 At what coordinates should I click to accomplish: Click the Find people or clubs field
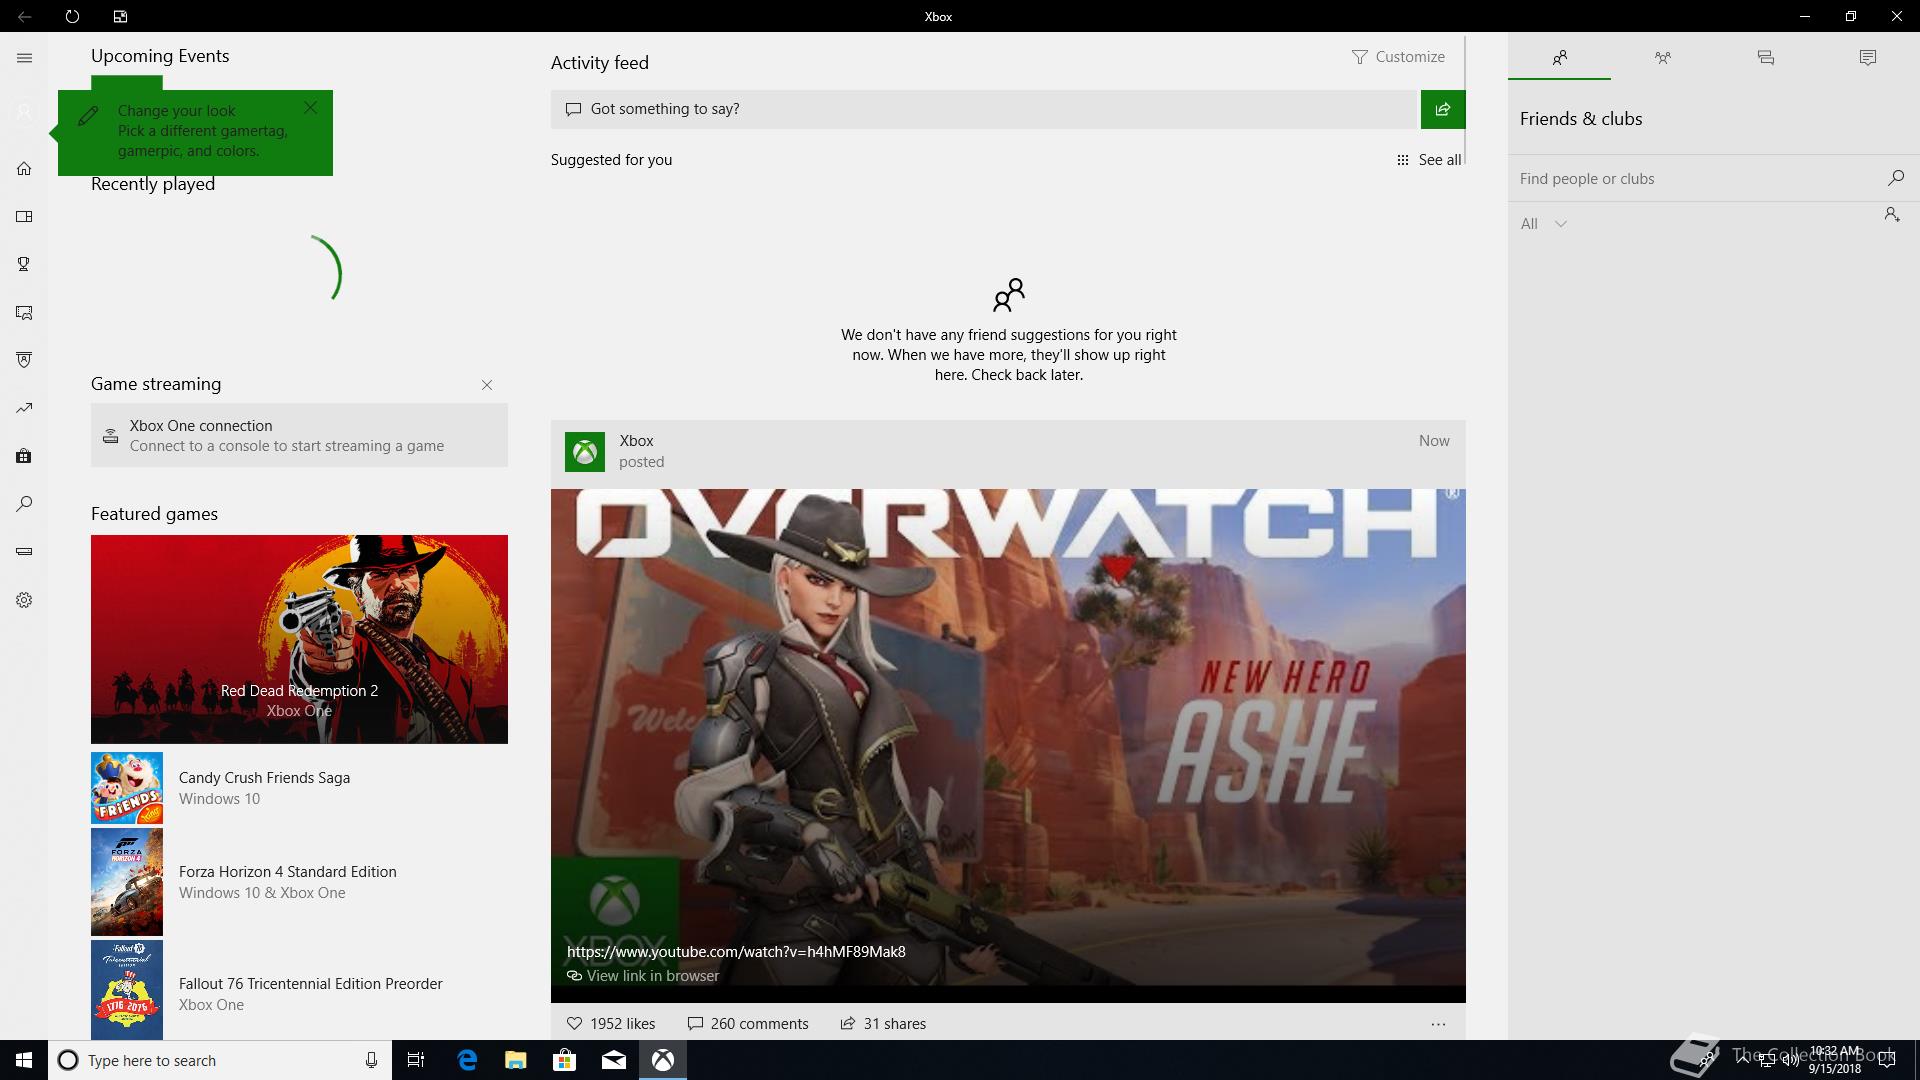1695,178
